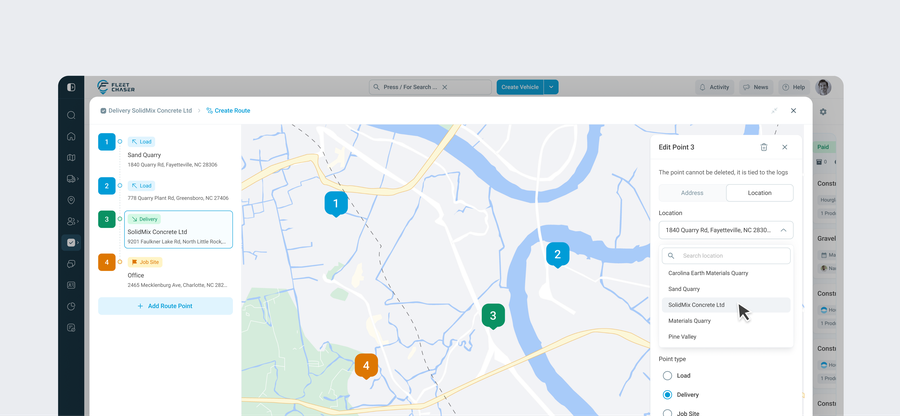The height and width of the screenshot is (416, 900).
Task: Close the Create Route modal
Action: coord(793,111)
